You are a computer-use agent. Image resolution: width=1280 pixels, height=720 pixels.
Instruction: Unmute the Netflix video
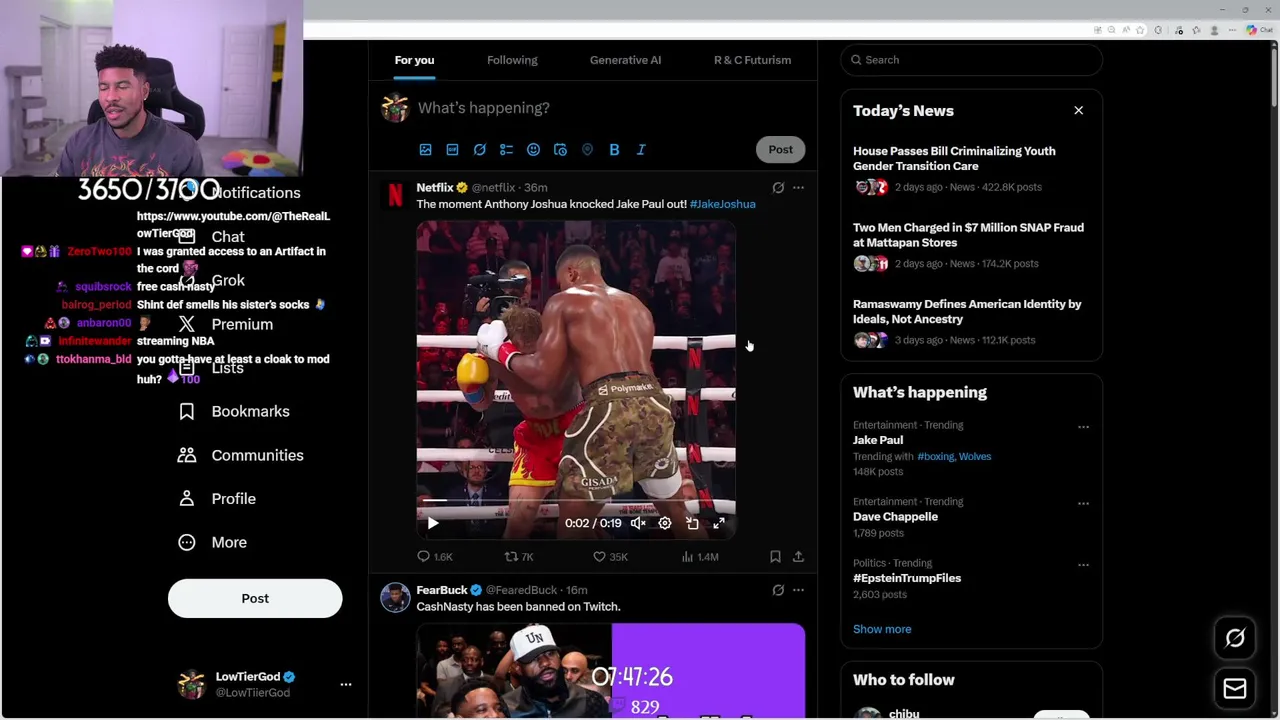click(x=638, y=523)
